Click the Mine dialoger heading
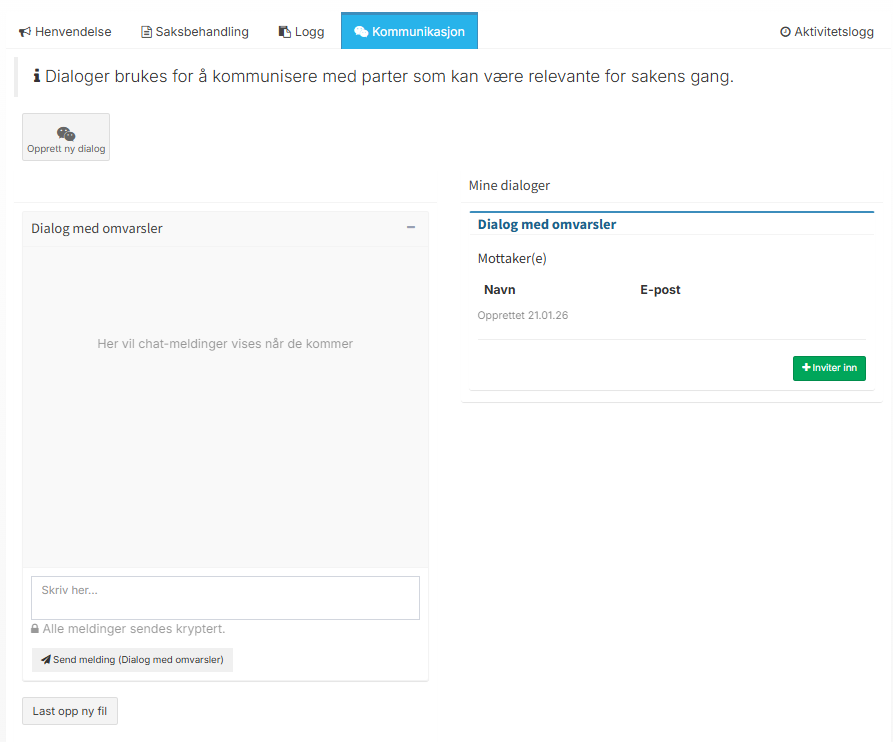The image size is (893, 742). (x=509, y=186)
